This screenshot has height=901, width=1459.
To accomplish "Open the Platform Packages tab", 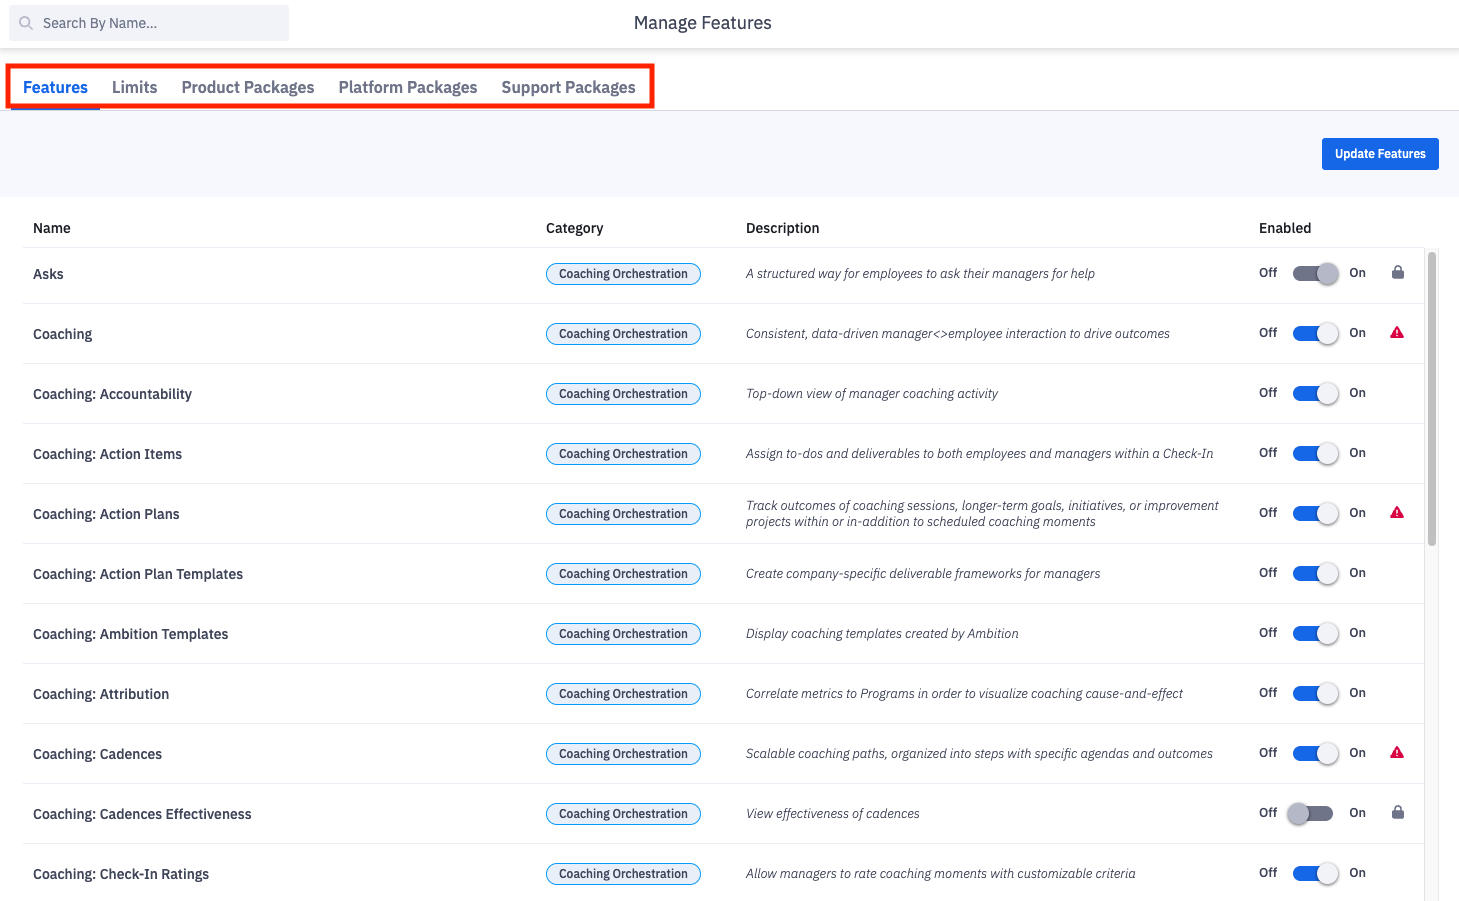I will pyautogui.click(x=407, y=88).
